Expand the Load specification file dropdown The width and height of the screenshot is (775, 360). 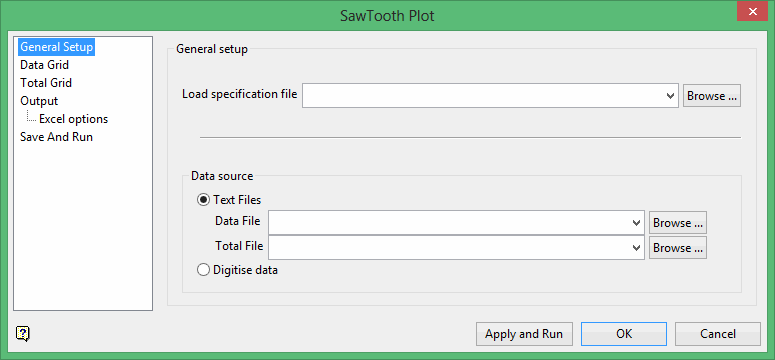(x=670, y=96)
